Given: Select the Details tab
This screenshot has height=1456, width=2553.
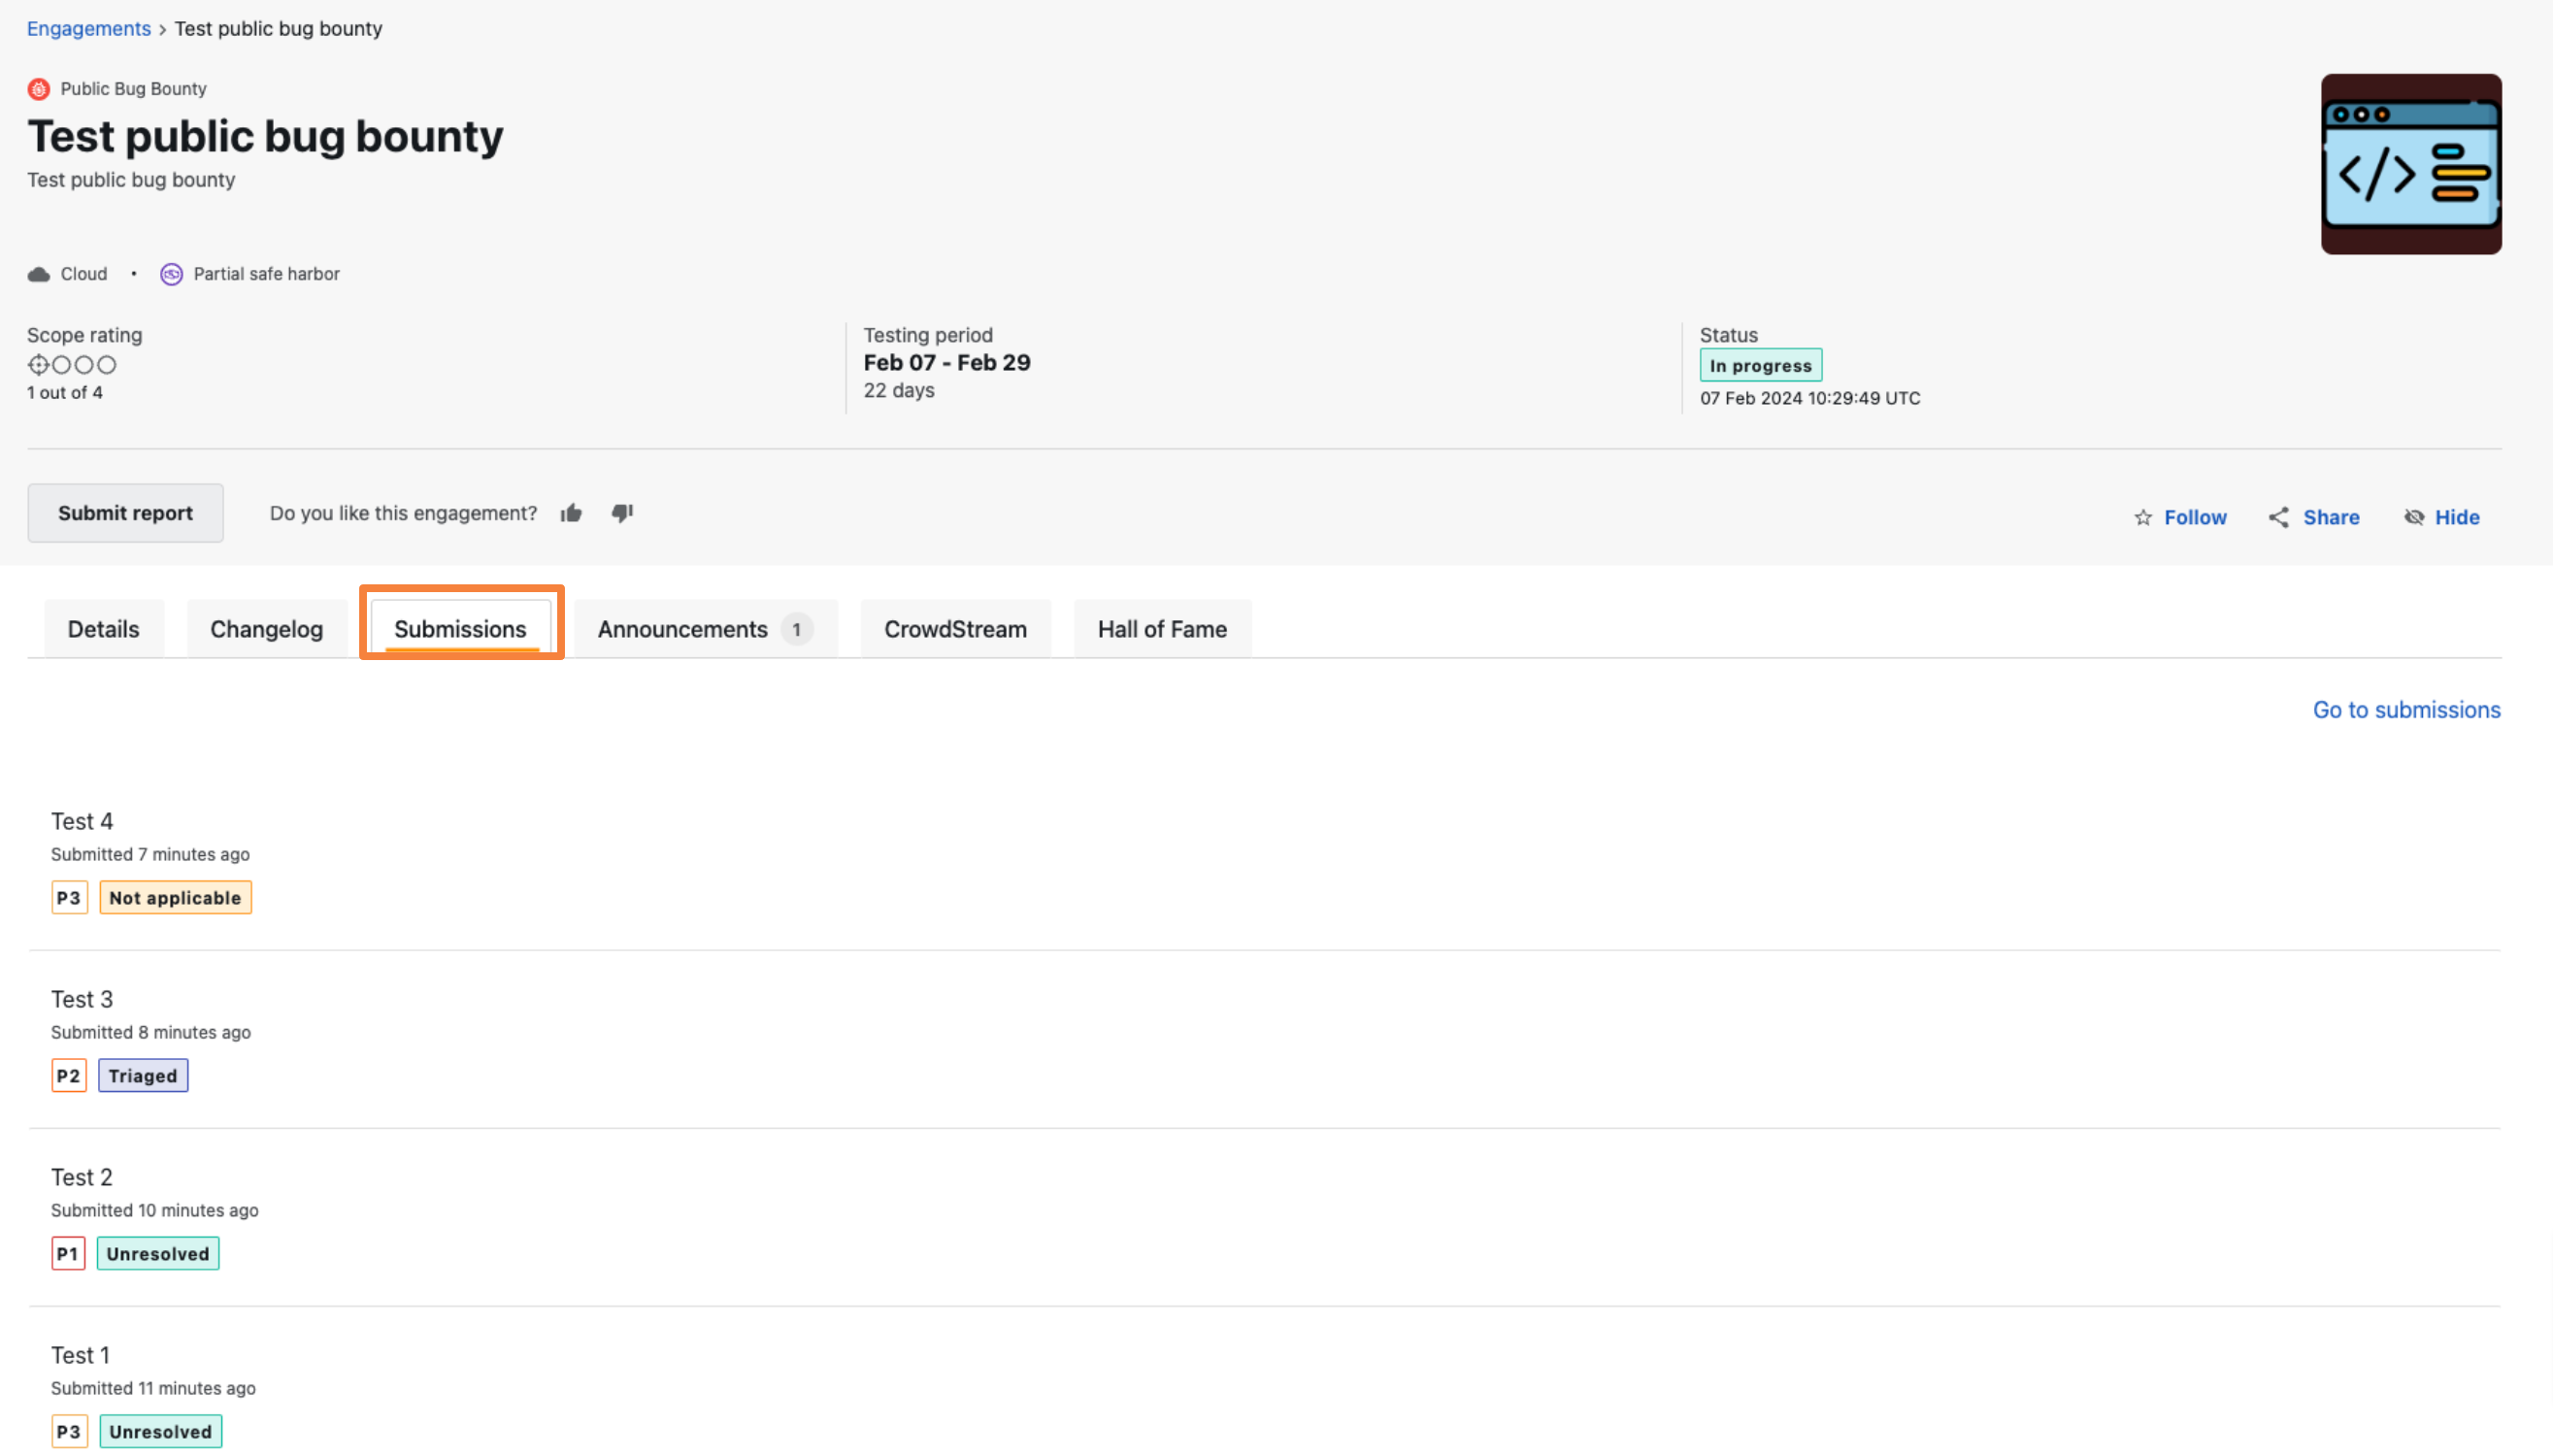Looking at the screenshot, I should (104, 626).
